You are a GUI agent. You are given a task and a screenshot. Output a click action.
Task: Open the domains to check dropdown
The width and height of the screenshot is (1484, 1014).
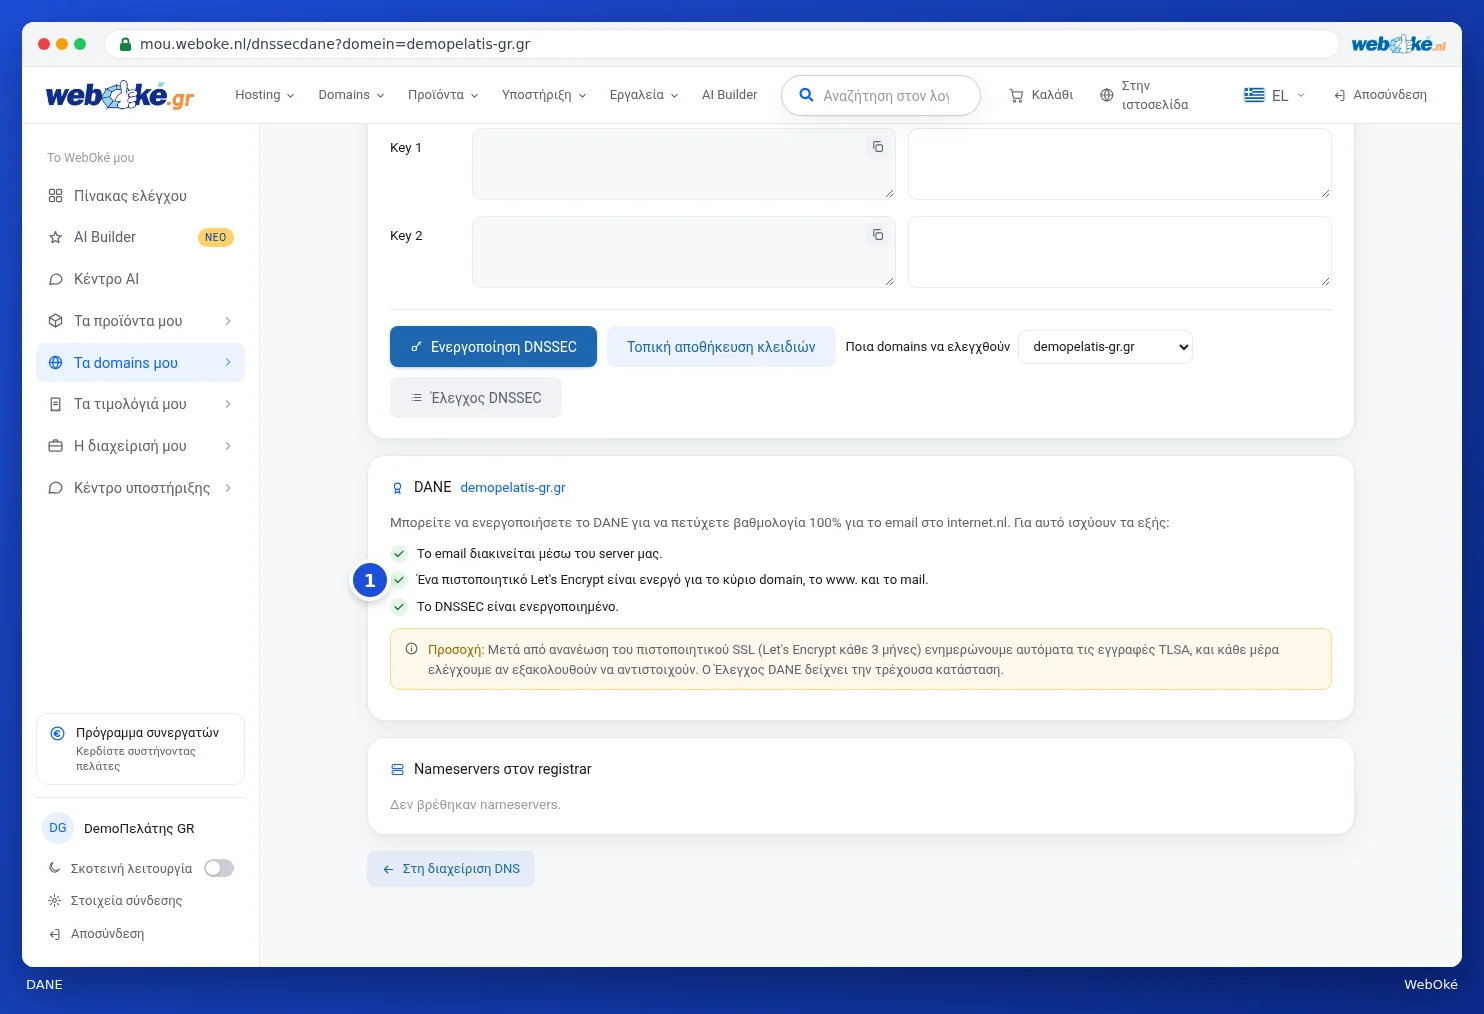(1105, 347)
